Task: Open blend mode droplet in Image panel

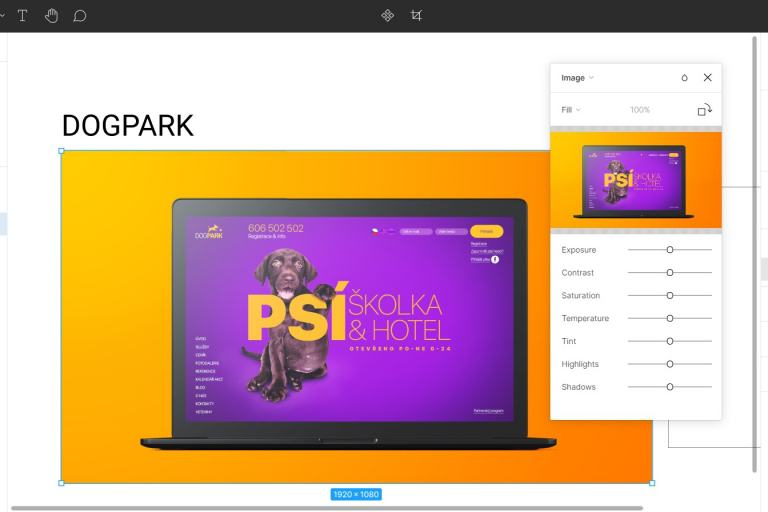Action: (684, 78)
